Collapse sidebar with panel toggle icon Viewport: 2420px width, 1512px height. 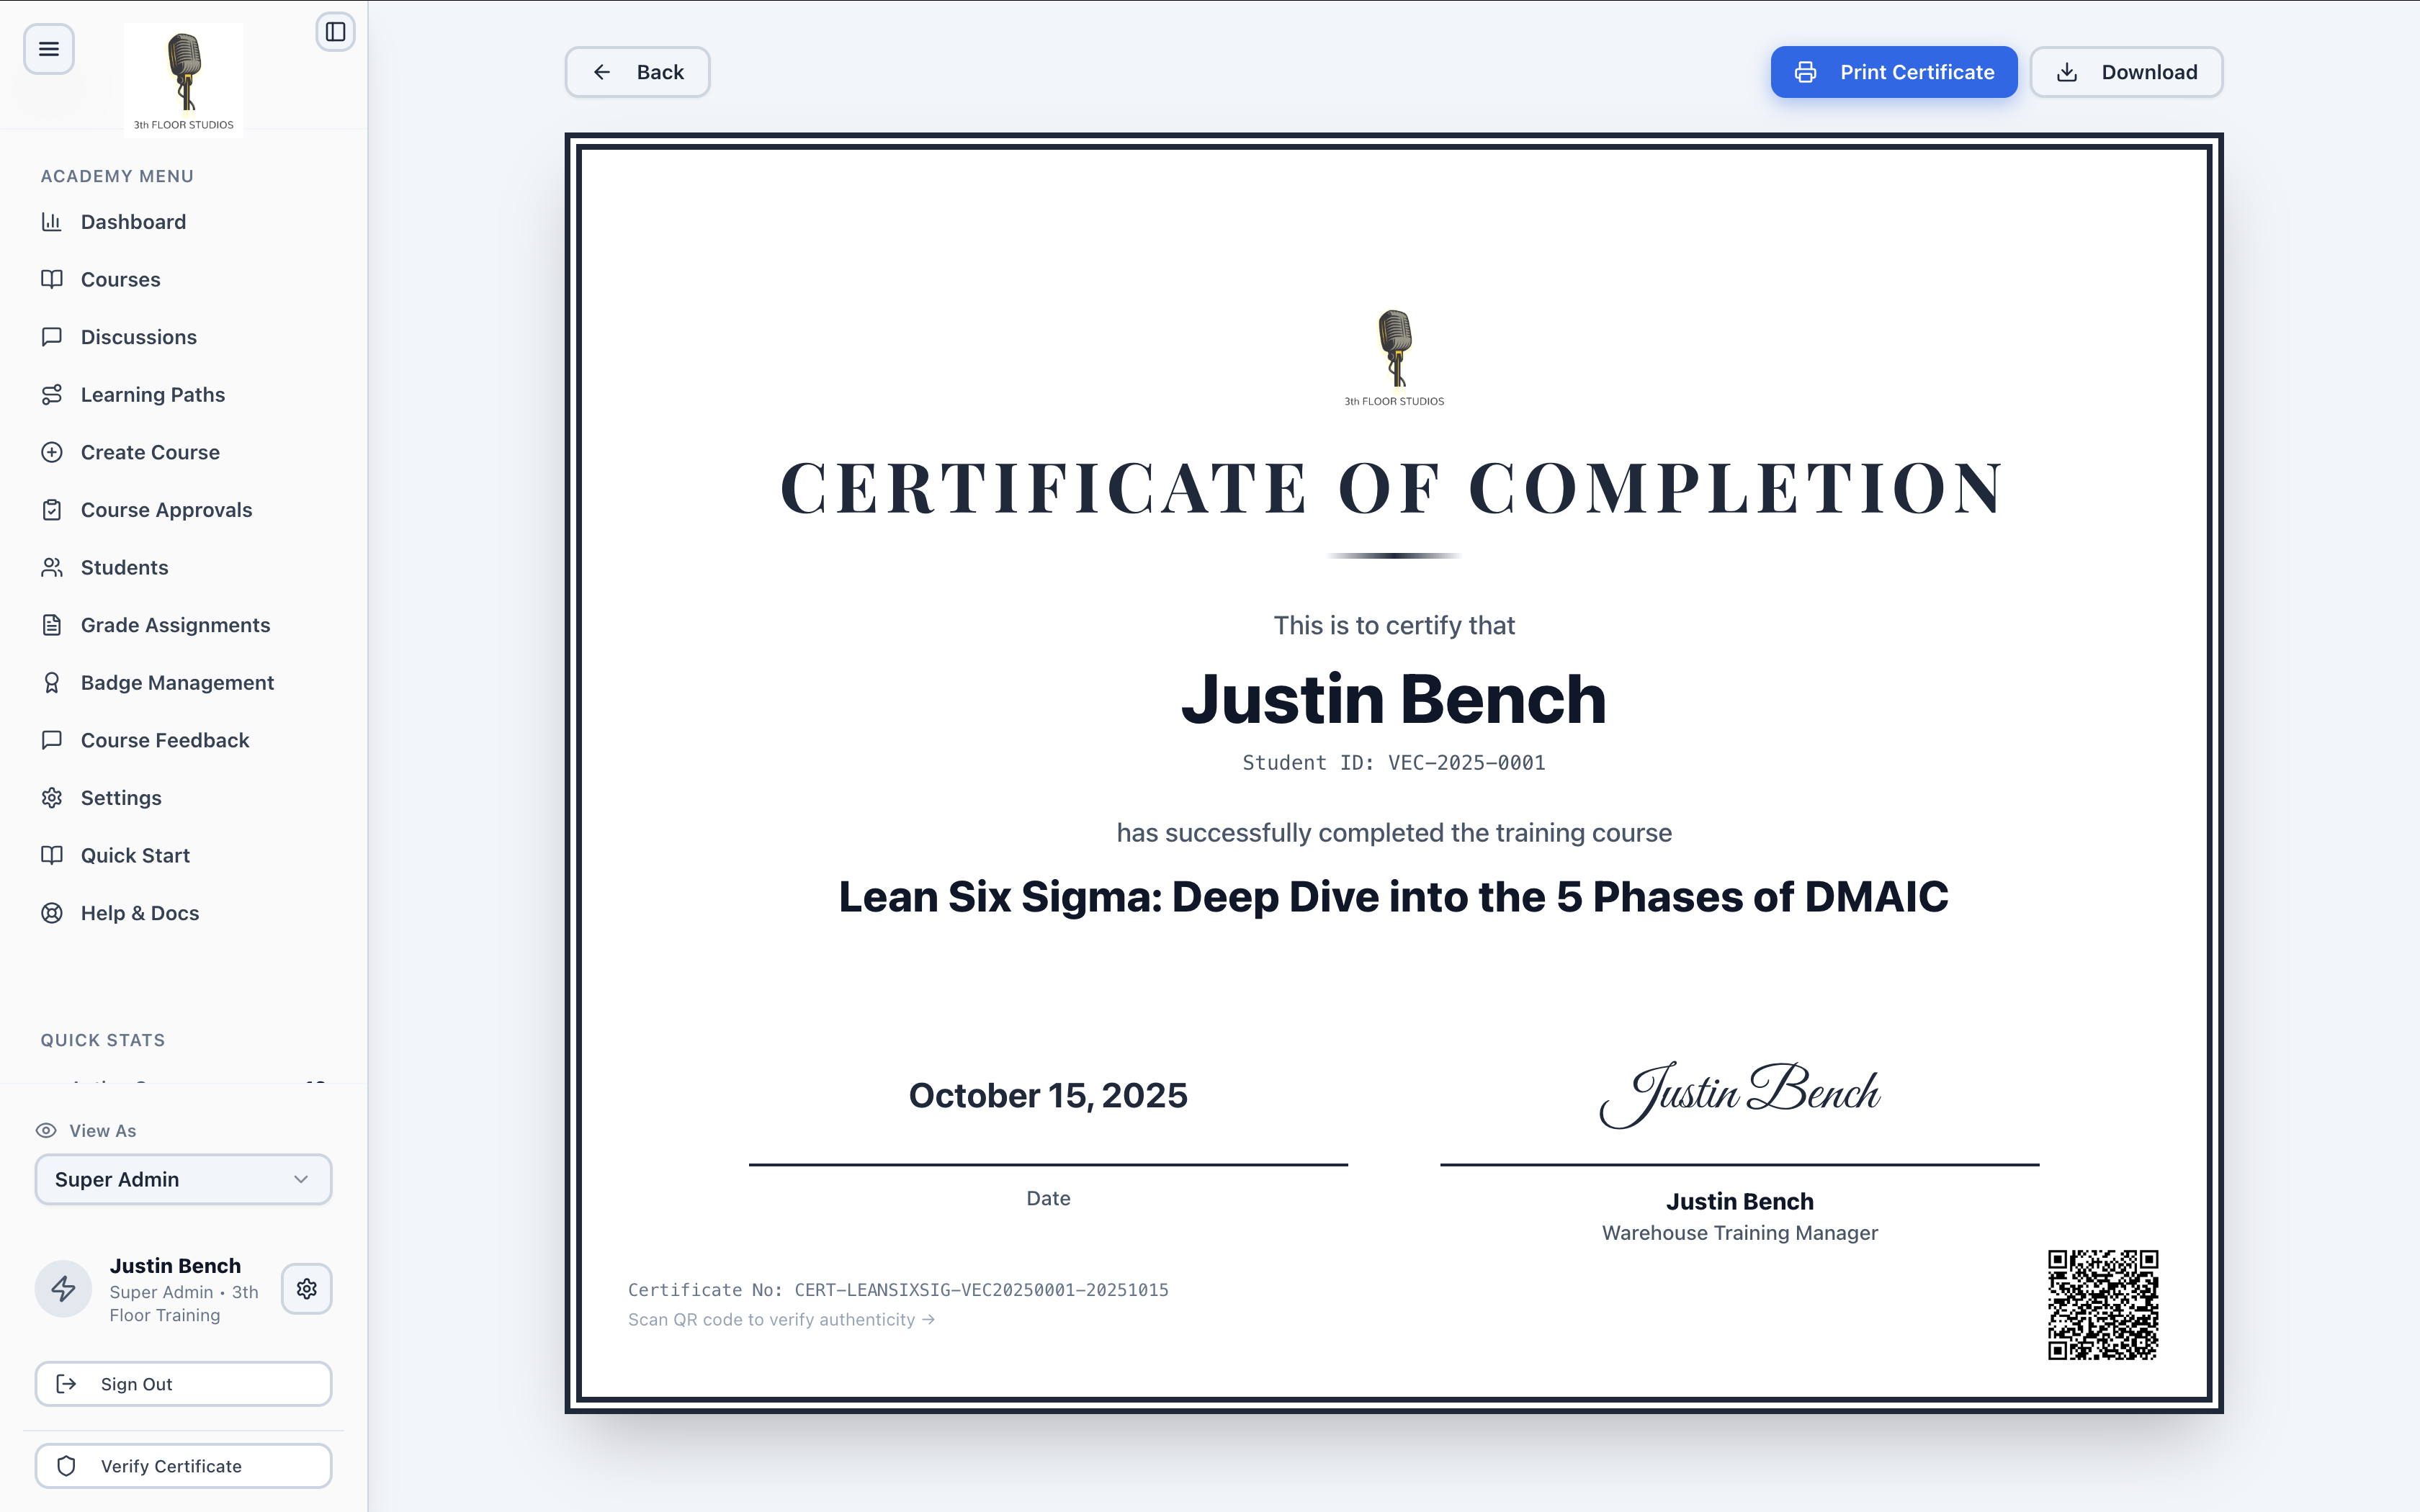tap(336, 32)
